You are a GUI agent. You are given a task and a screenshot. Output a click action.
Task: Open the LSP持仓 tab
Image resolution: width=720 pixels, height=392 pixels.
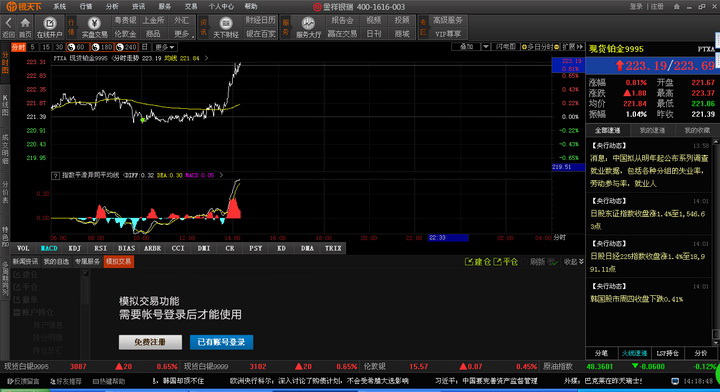coord(667,353)
